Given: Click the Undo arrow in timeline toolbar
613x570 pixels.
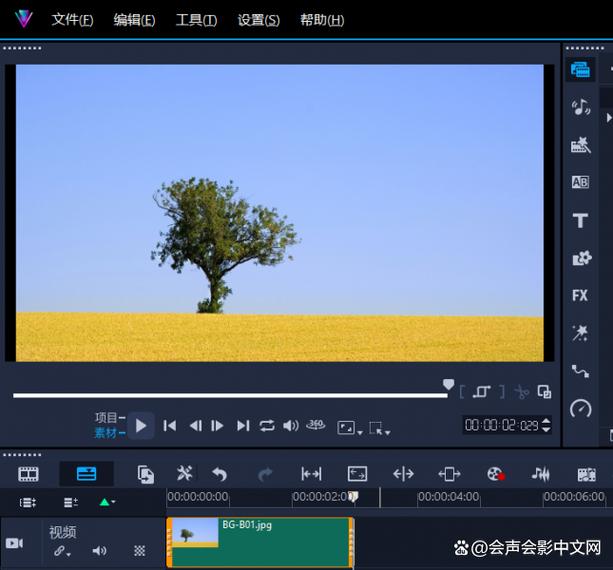Looking at the screenshot, I should 220,474.
